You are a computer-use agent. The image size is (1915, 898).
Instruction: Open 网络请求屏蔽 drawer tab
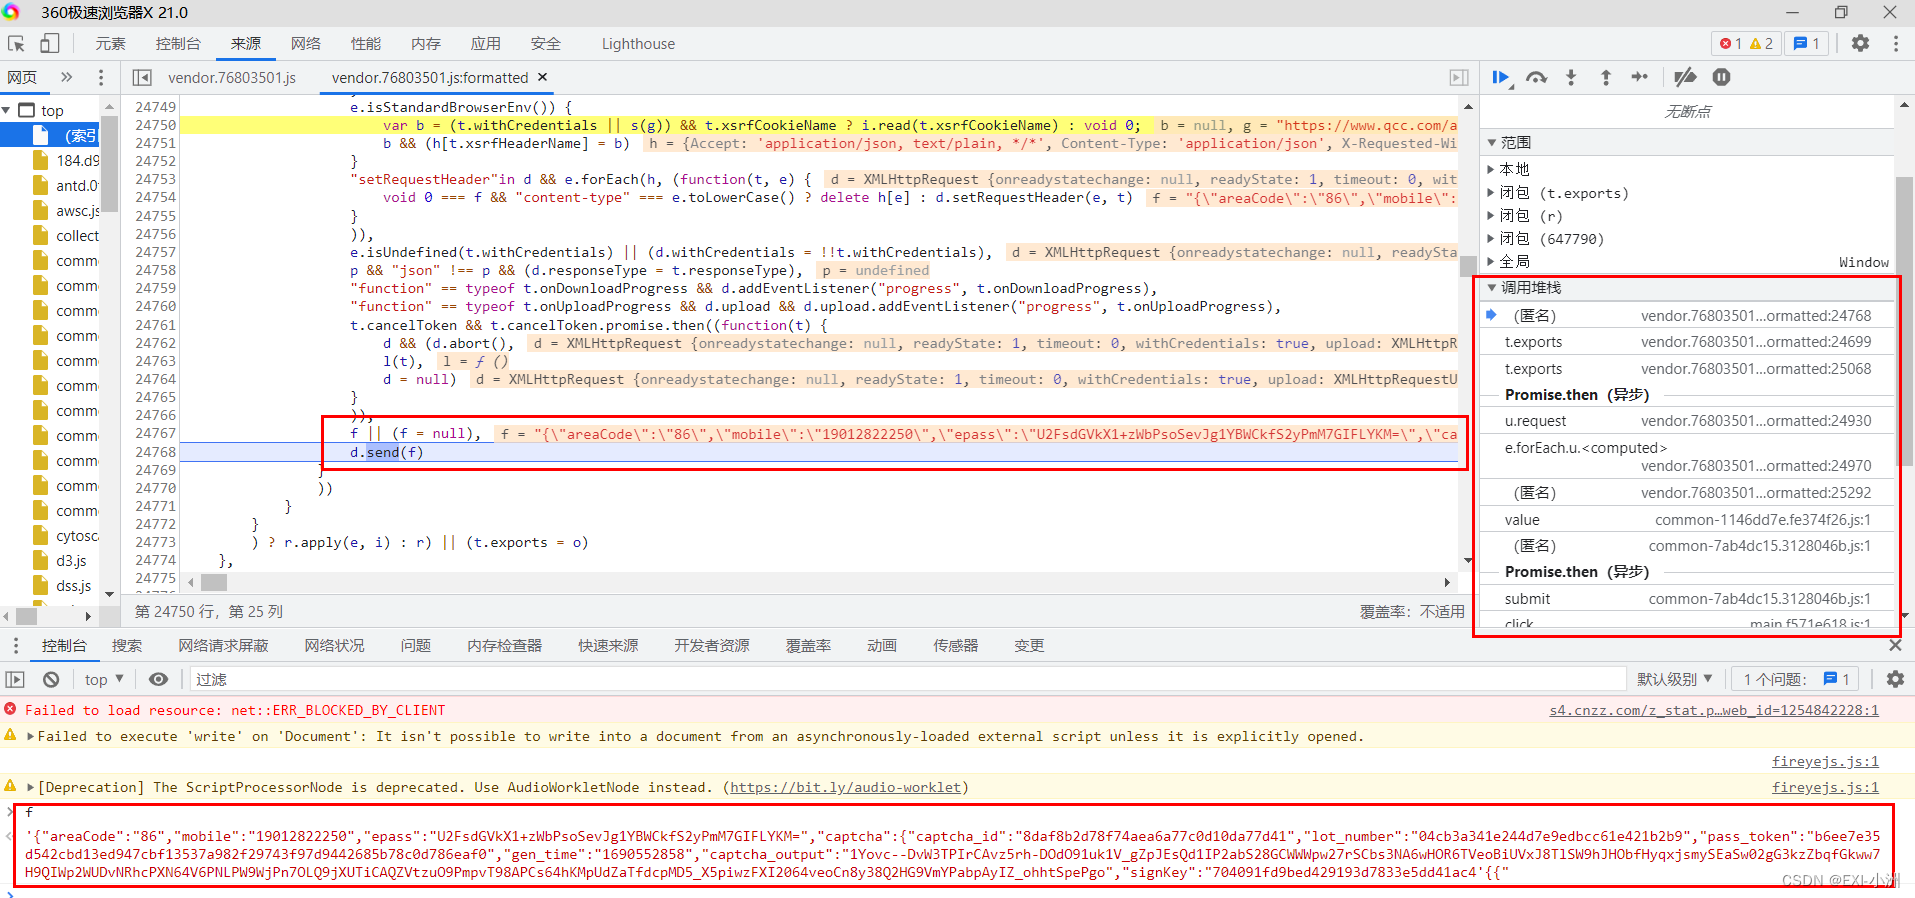pos(223,646)
